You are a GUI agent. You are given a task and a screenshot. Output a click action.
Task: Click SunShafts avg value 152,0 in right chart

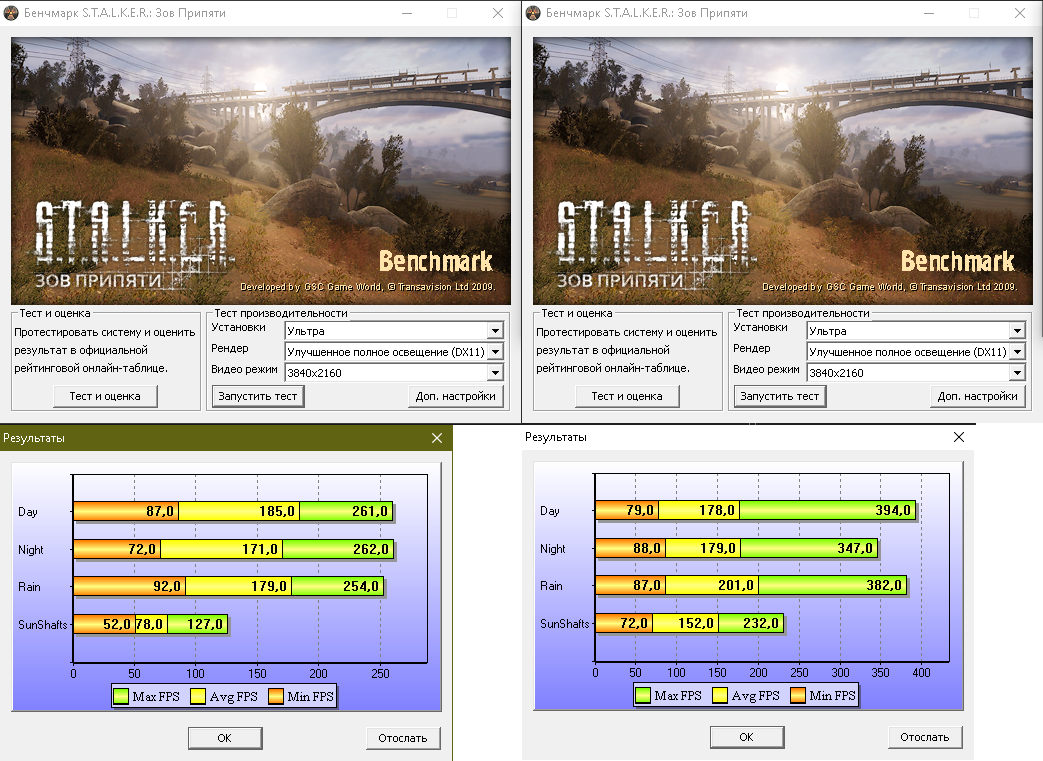tap(696, 623)
